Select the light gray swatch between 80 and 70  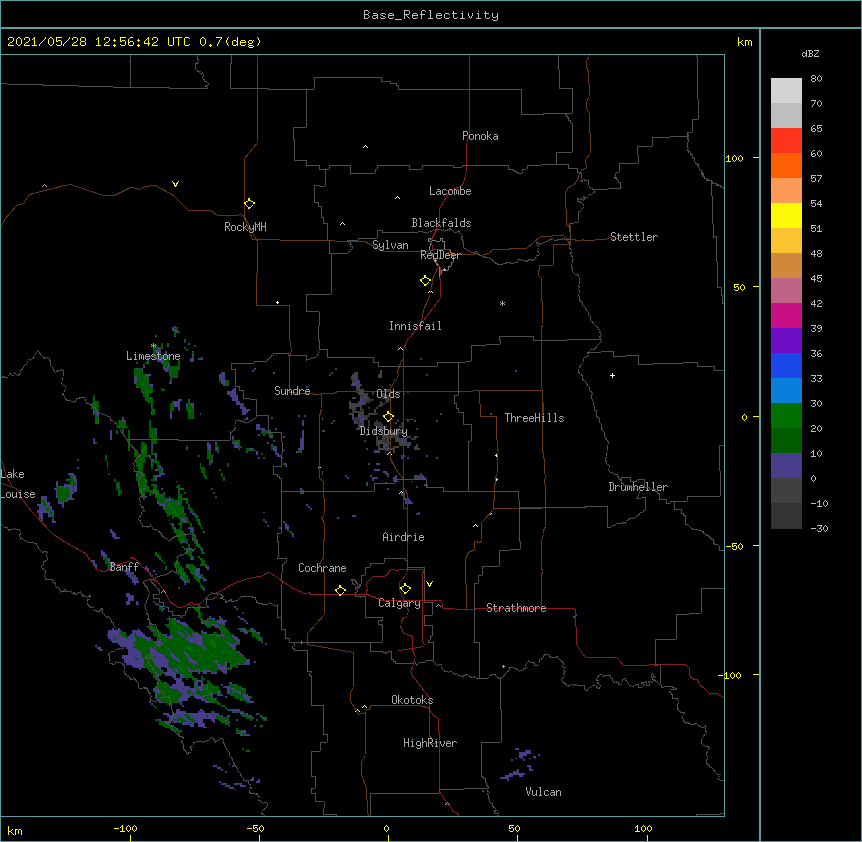786,91
